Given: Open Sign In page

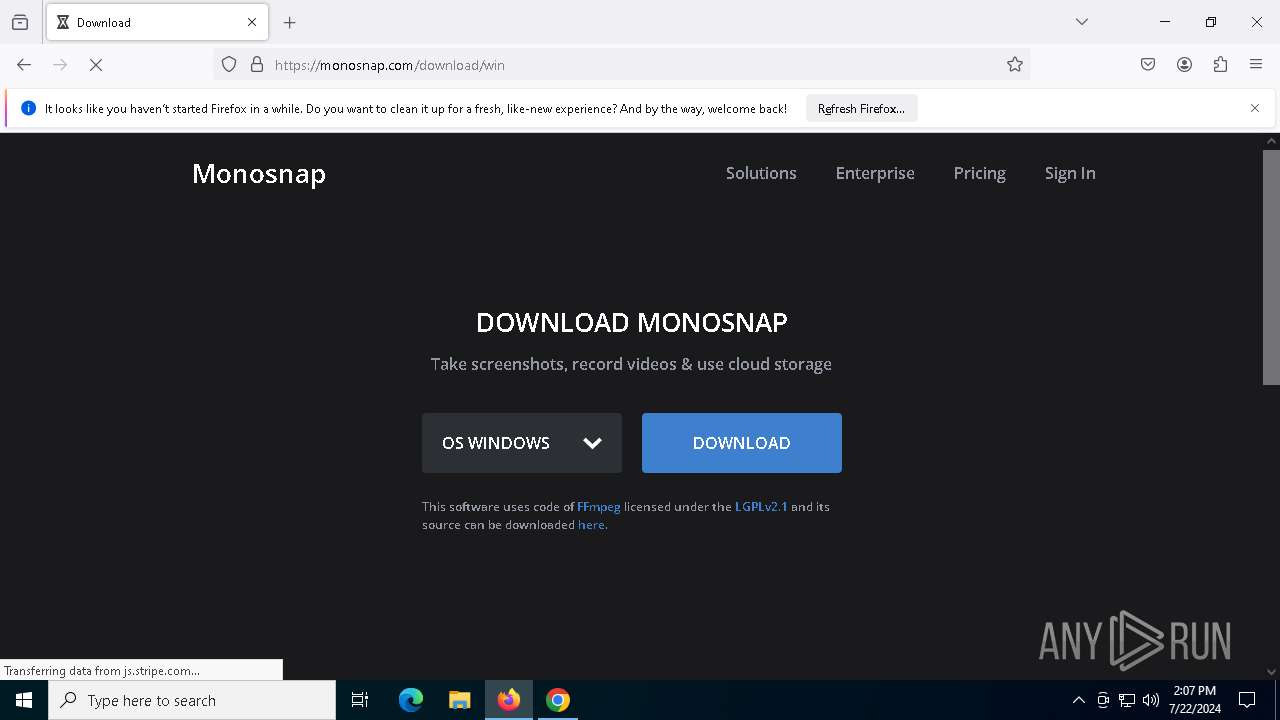Looking at the screenshot, I should (1070, 173).
